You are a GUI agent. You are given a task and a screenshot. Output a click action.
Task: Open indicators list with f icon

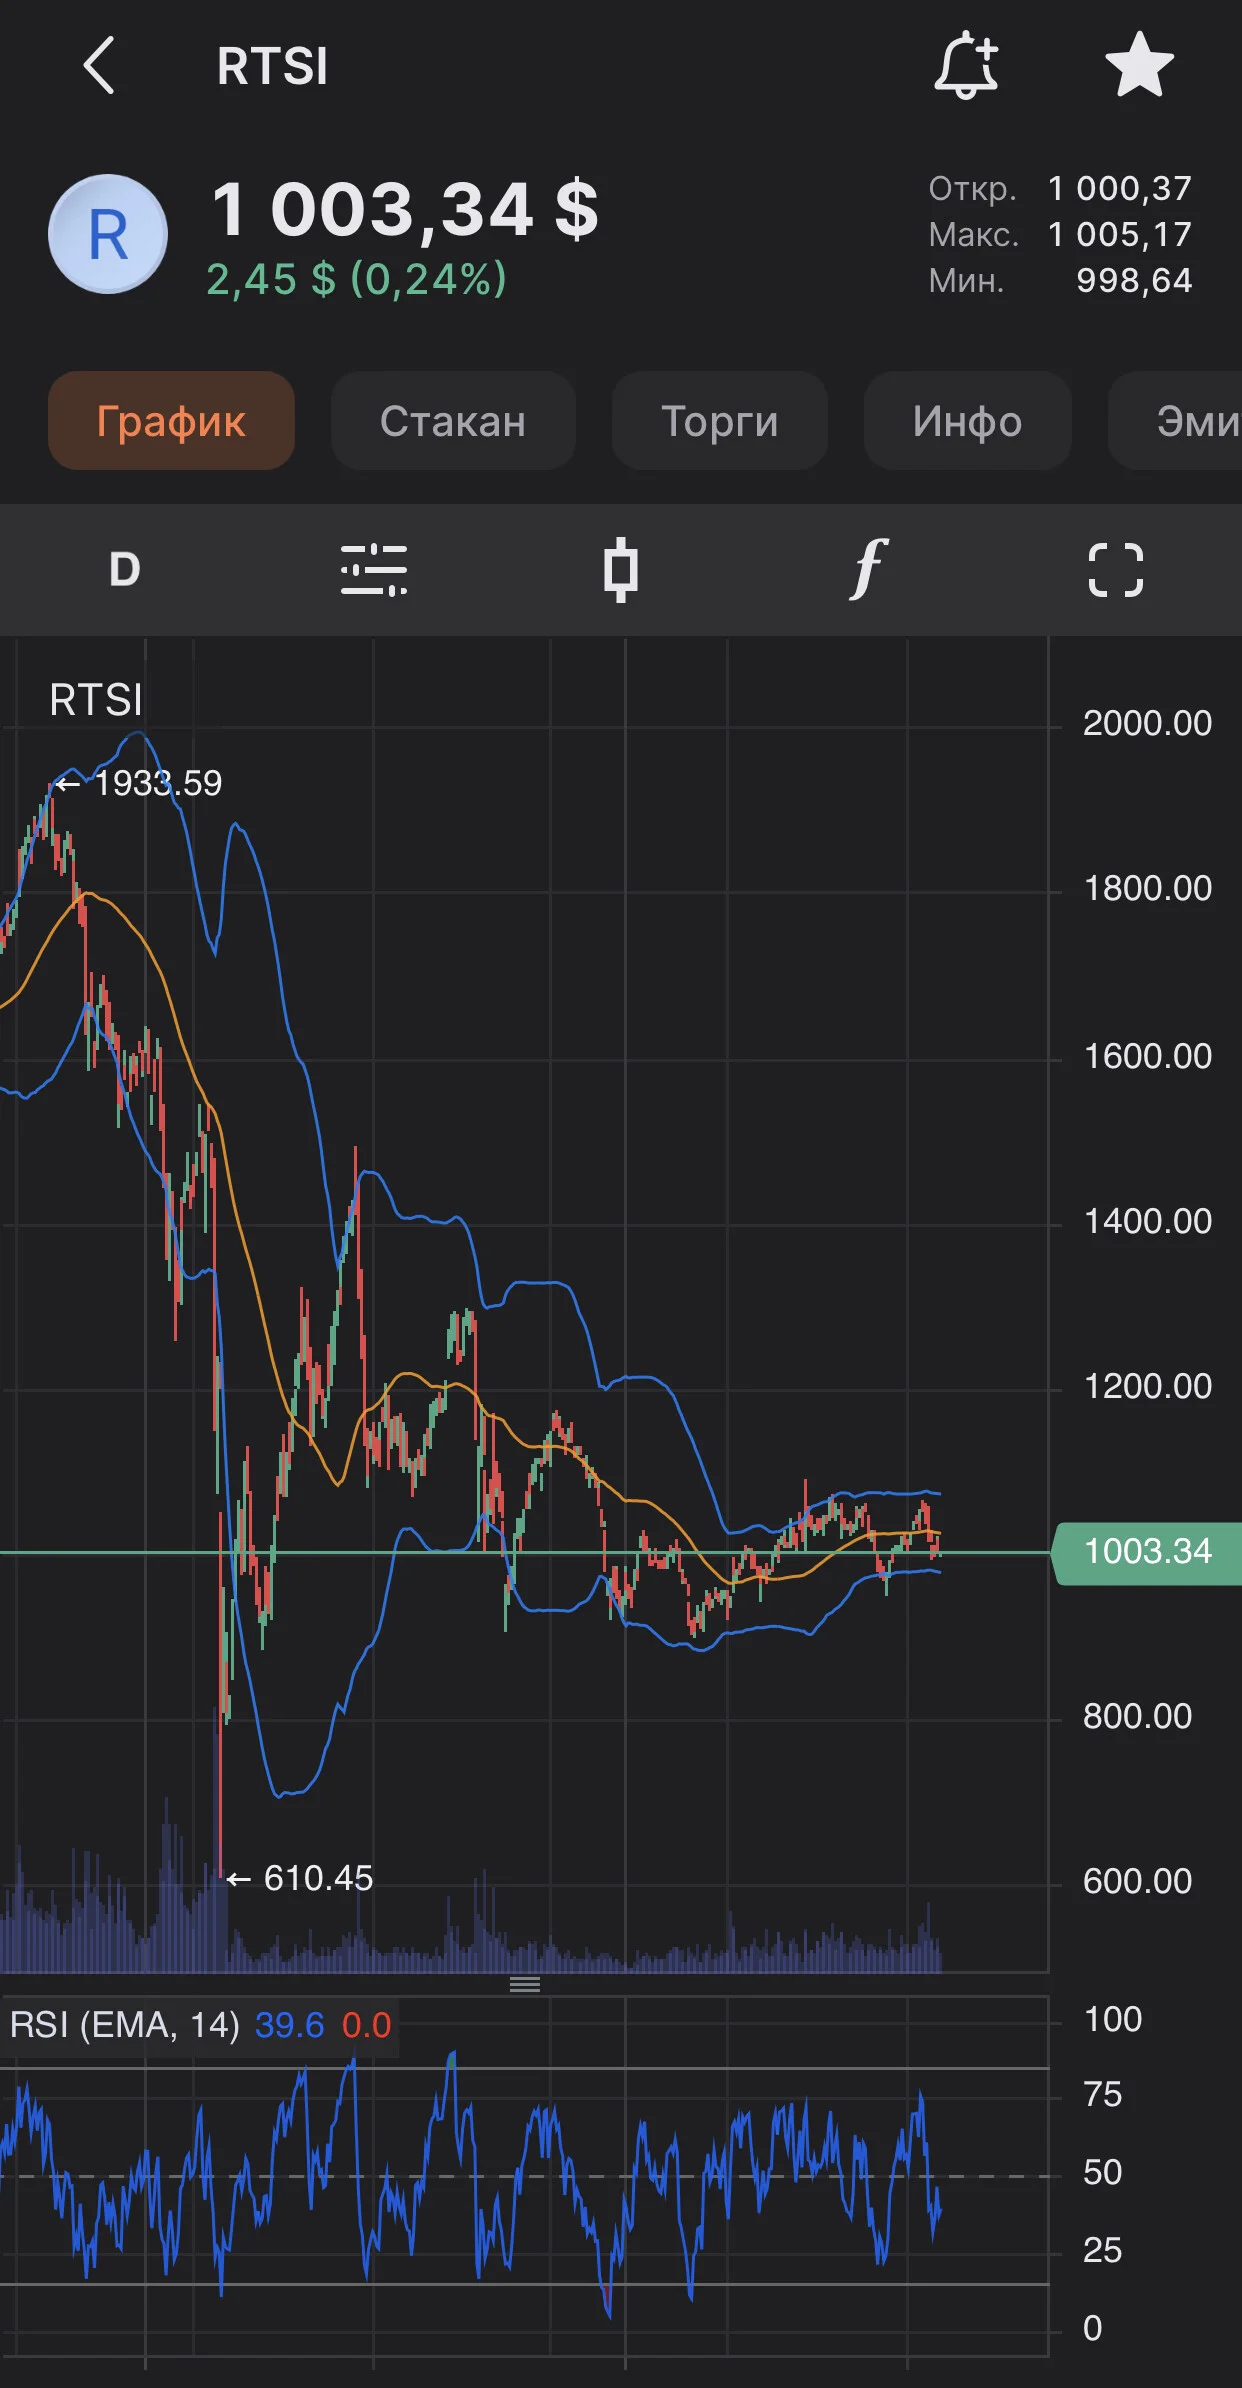[x=868, y=568]
